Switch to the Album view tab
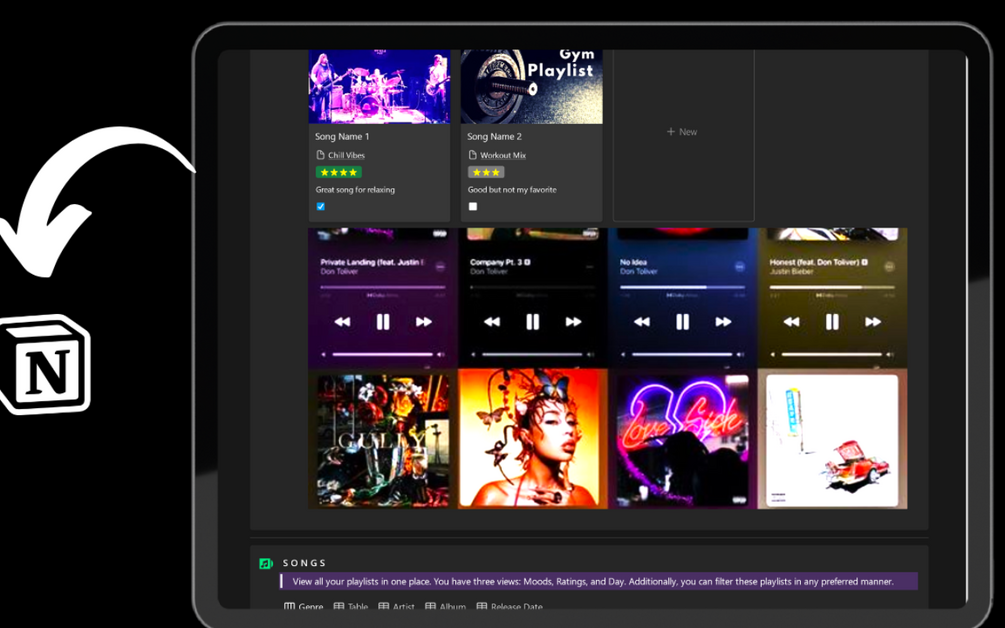 coord(445,607)
